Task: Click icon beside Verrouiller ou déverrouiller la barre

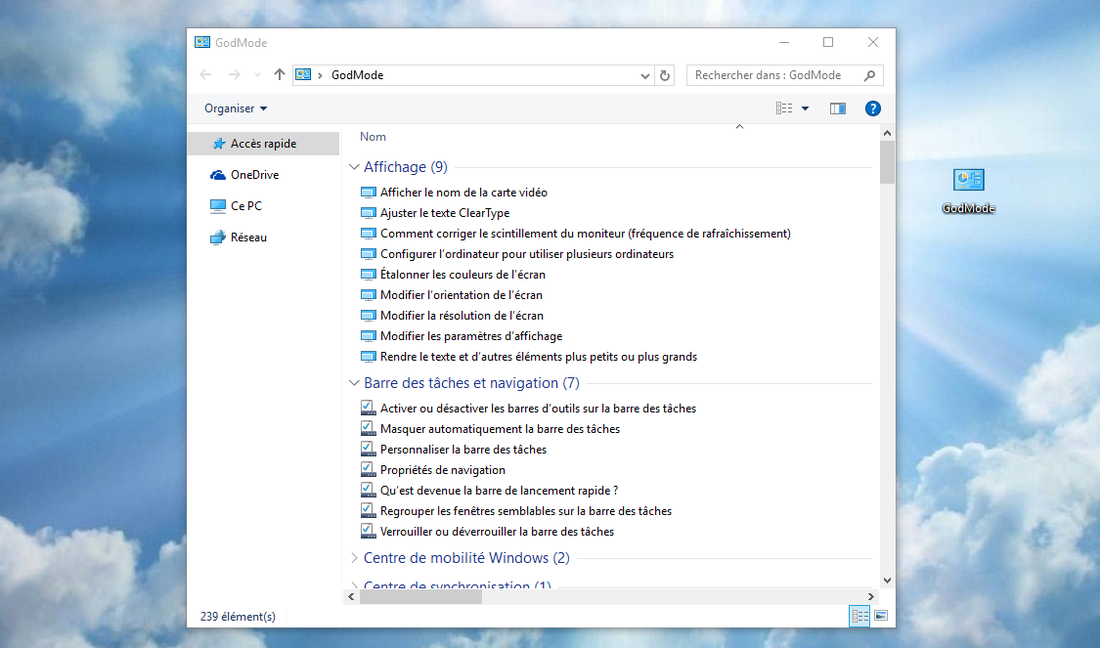Action: [x=368, y=531]
